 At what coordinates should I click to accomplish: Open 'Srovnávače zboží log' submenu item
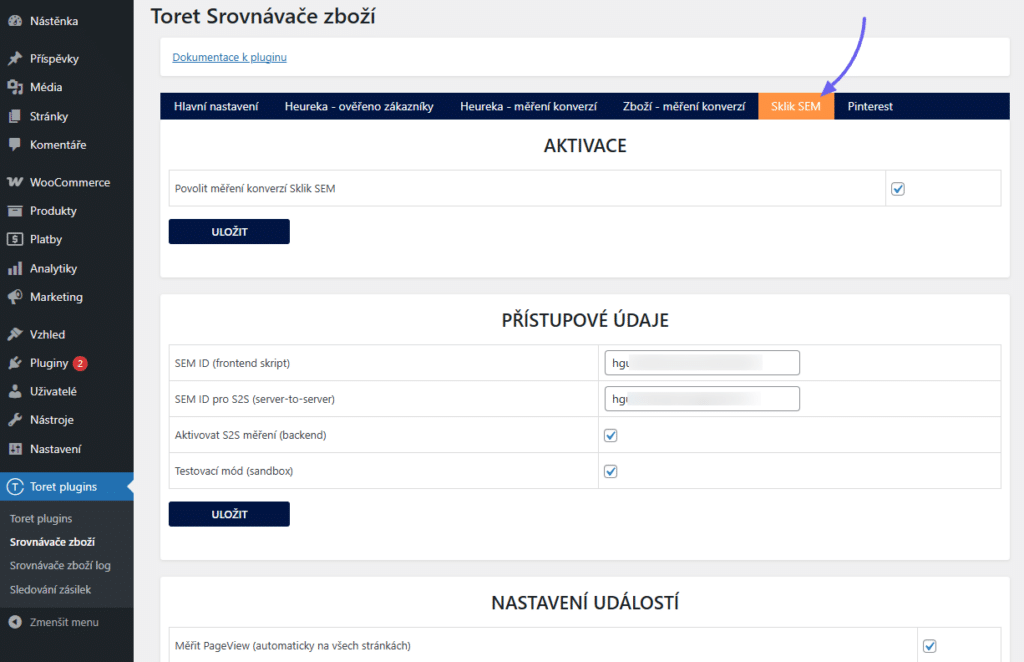(x=61, y=565)
